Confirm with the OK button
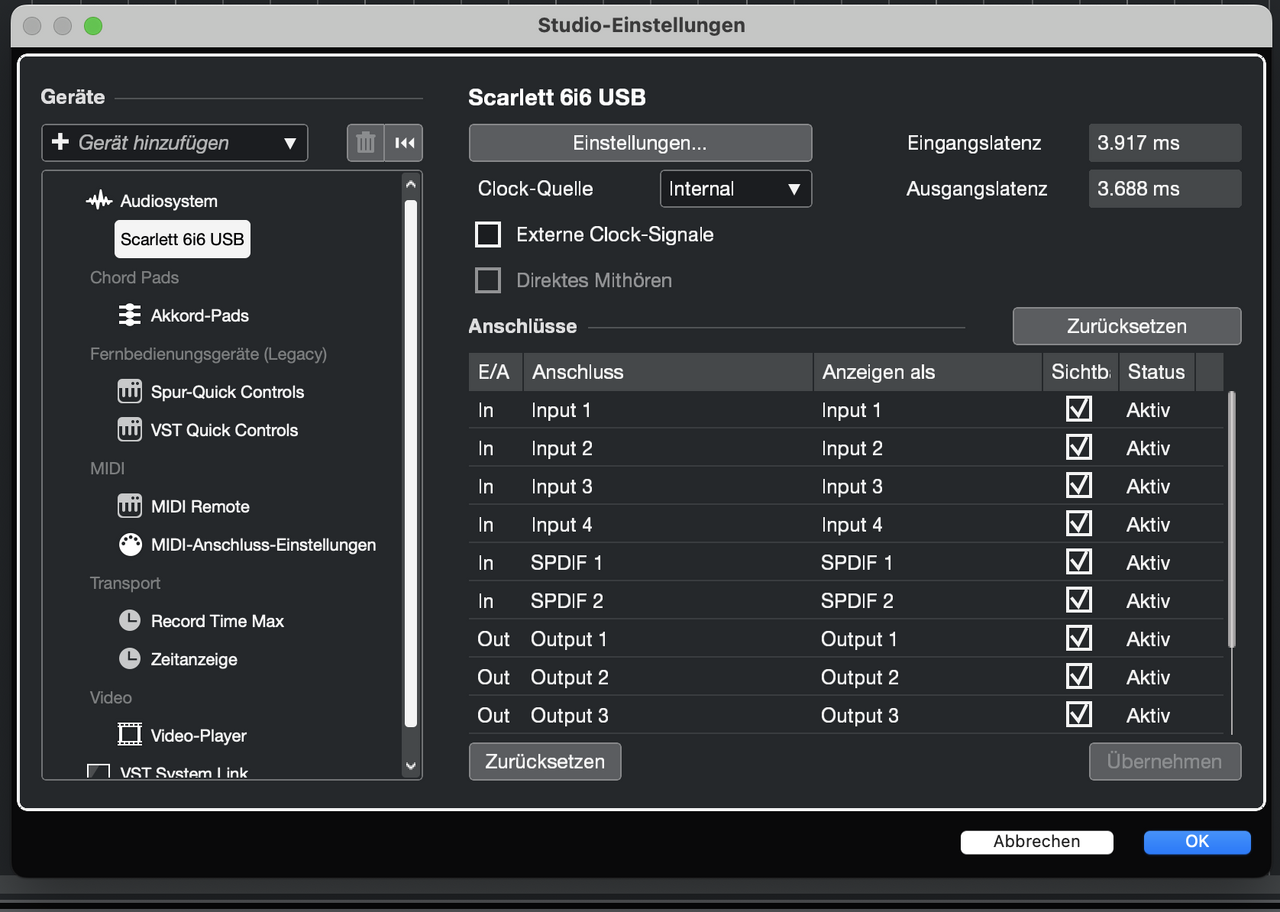This screenshot has height=912, width=1280. click(x=1197, y=842)
